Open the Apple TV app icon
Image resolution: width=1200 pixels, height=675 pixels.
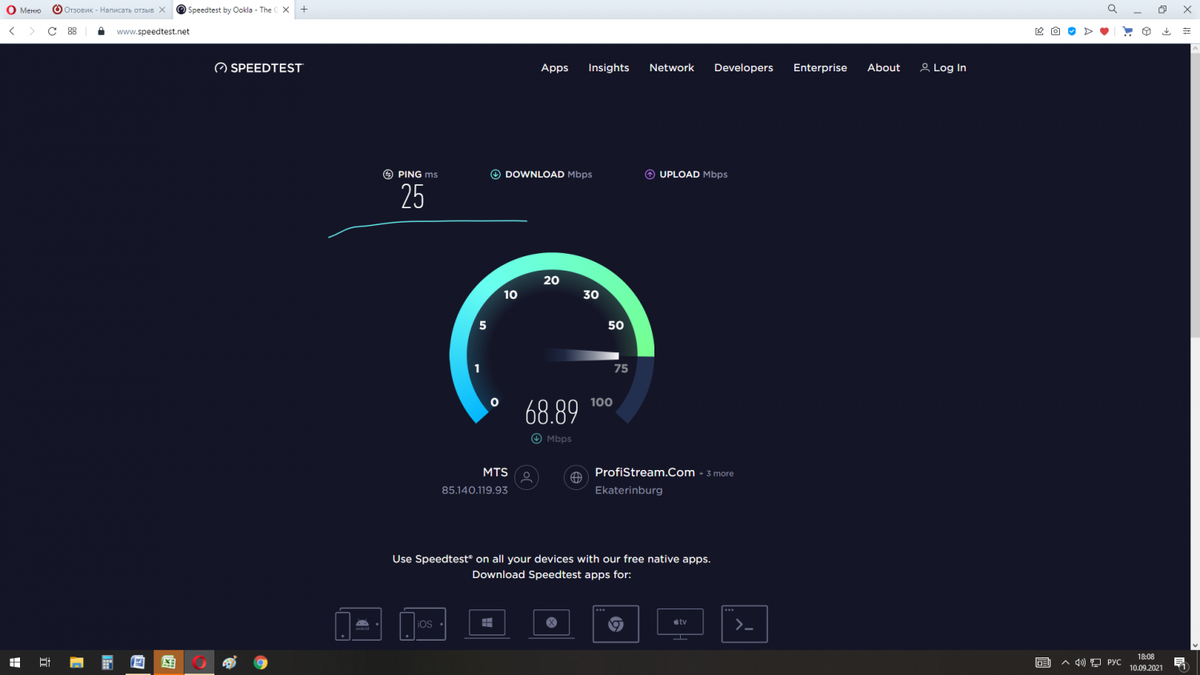tap(680, 623)
